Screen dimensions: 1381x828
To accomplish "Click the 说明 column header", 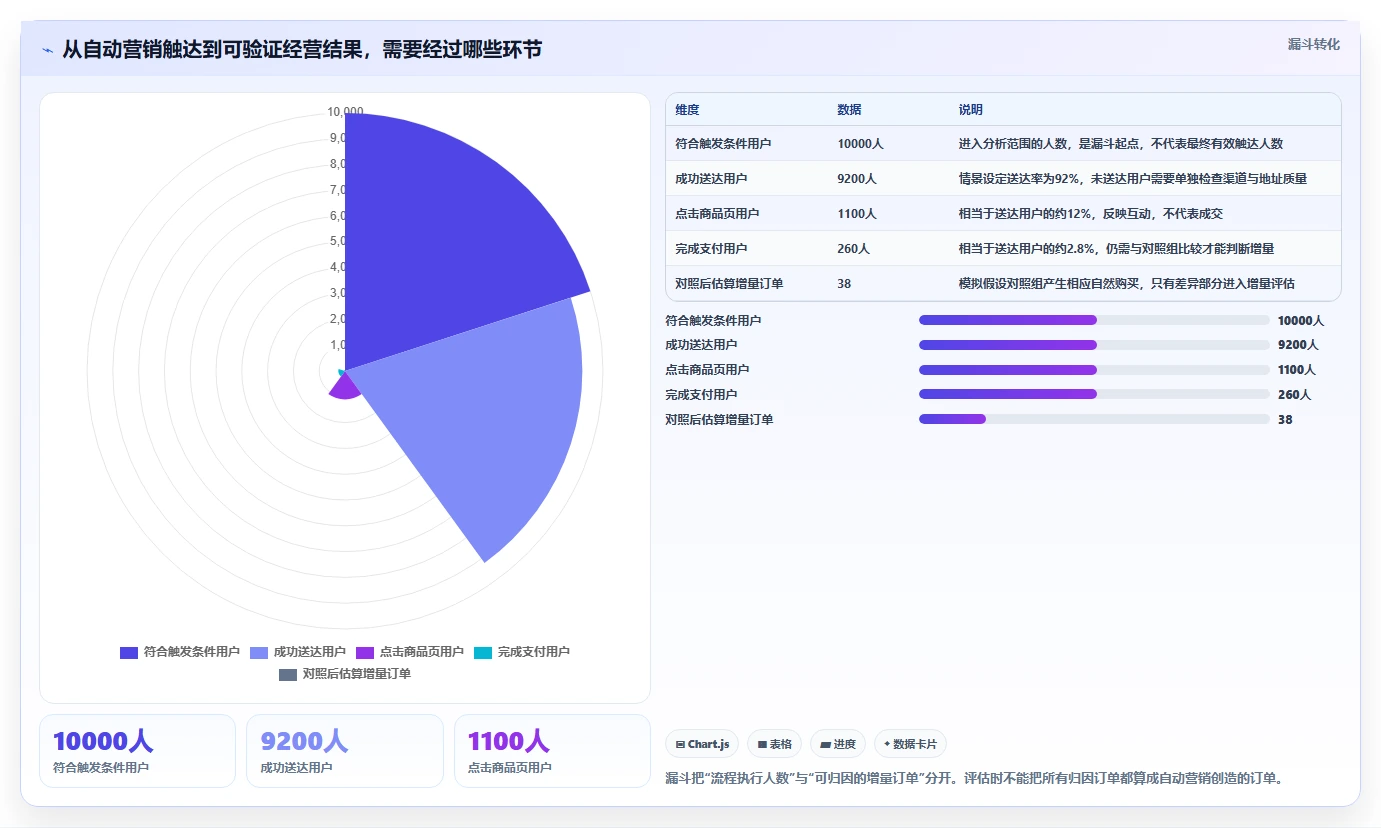I will (x=971, y=110).
